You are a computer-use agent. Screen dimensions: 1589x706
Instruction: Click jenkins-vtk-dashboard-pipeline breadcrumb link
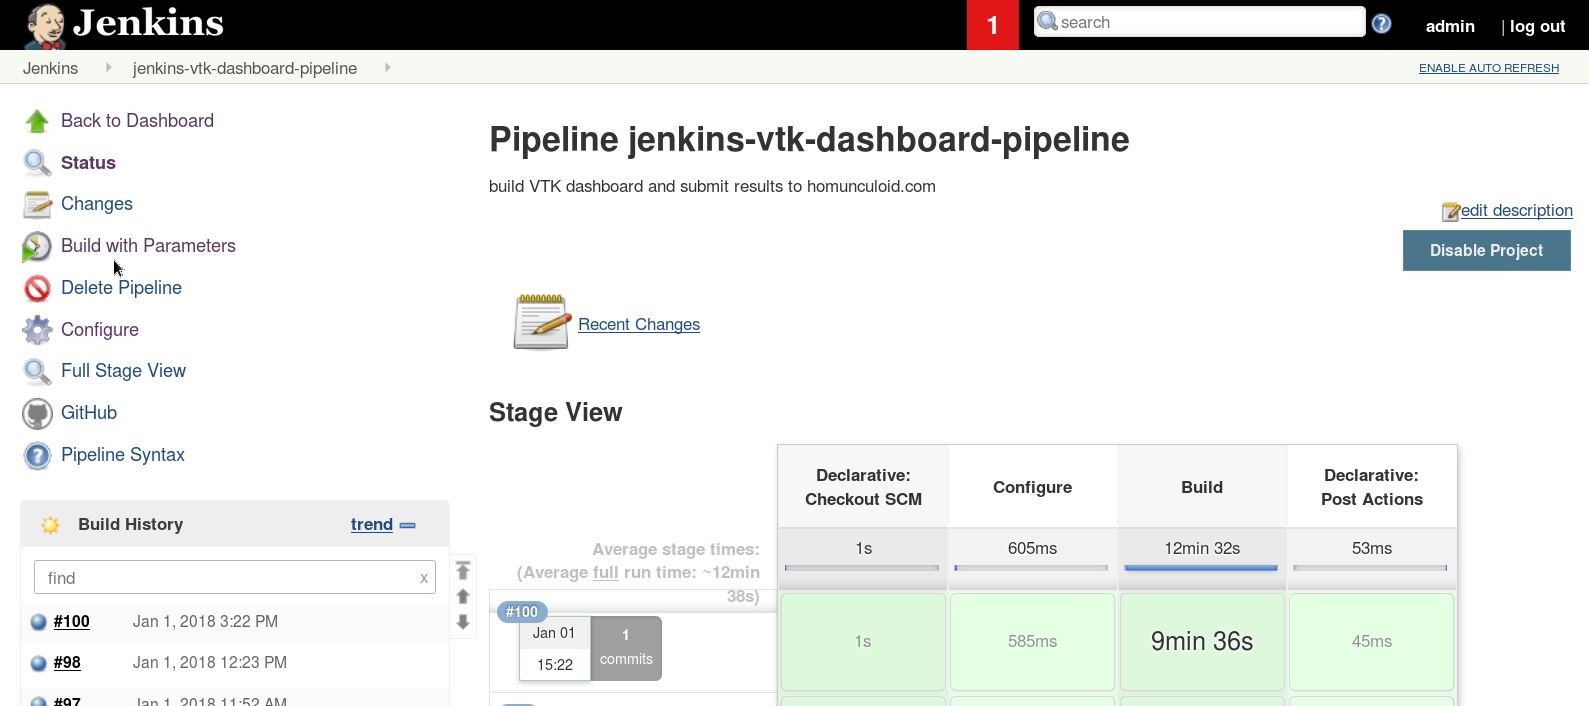point(245,68)
